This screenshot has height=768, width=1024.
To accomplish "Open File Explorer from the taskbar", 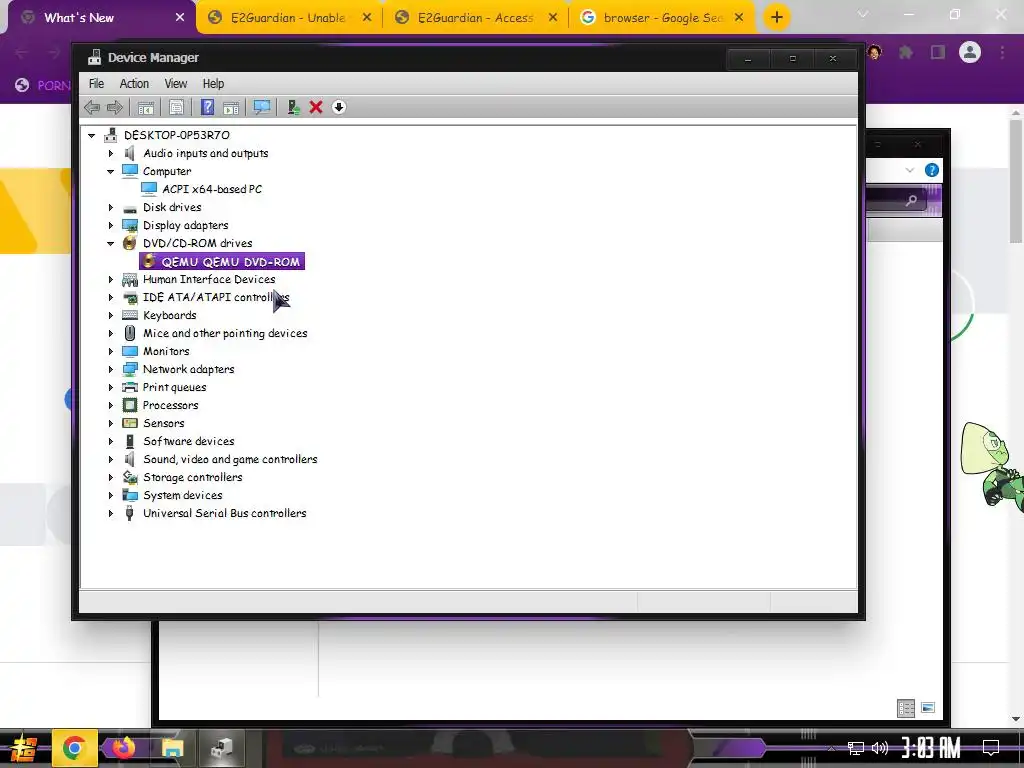I will pos(172,748).
